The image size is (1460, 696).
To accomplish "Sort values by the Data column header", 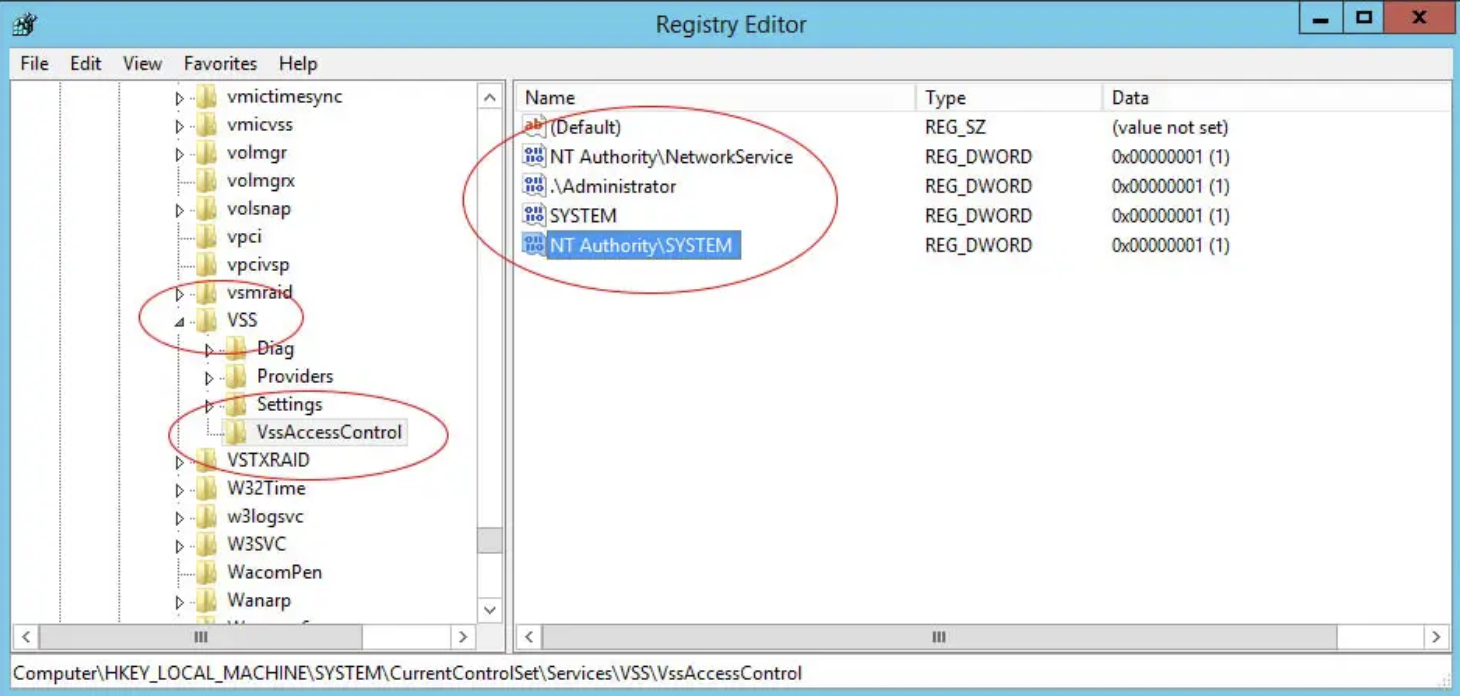I will (1277, 97).
